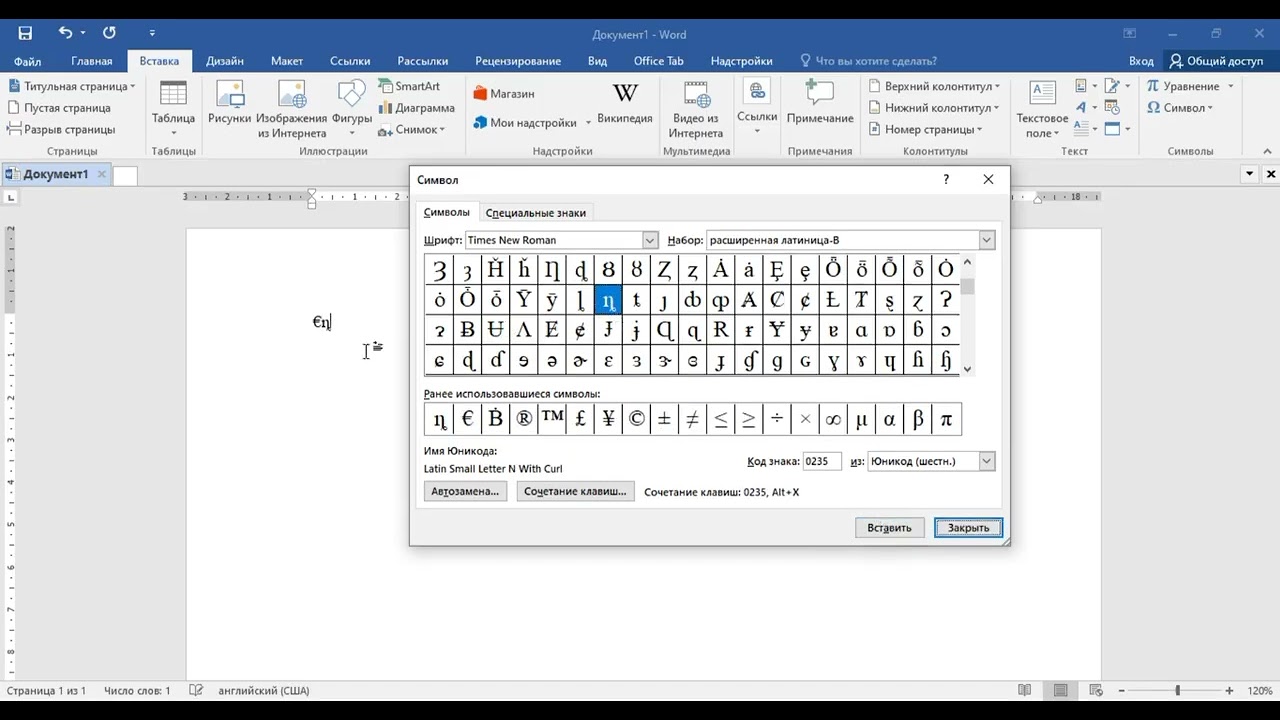
Task: Click the character code field 0235
Action: tap(823, 461)
